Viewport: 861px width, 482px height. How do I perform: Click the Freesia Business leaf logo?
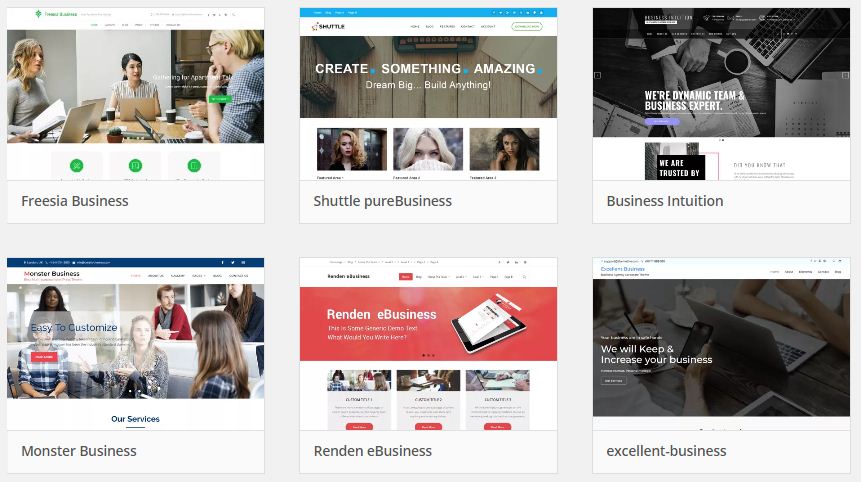[x=38, y=15]
